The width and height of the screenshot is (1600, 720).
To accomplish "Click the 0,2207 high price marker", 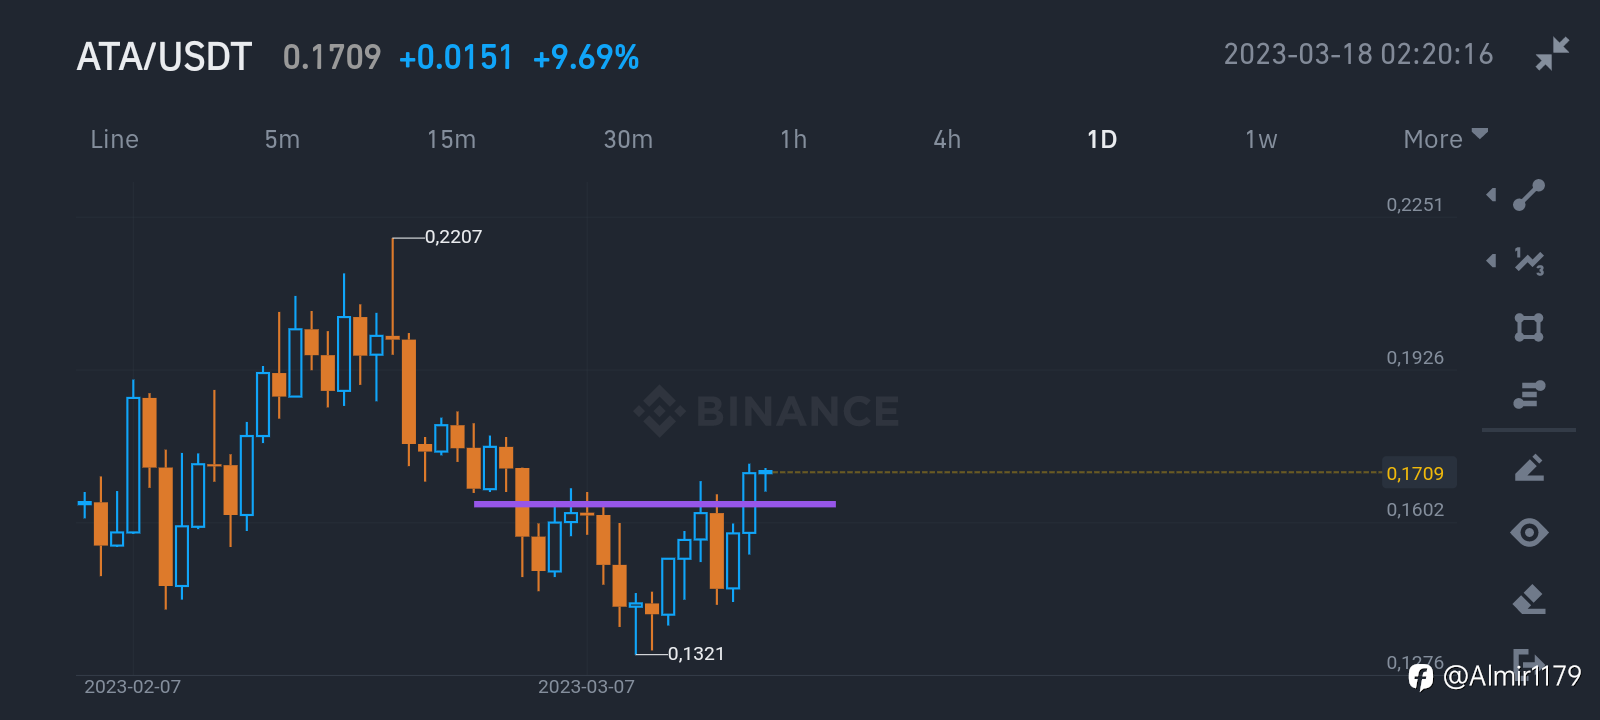I will tap(453, 237).
